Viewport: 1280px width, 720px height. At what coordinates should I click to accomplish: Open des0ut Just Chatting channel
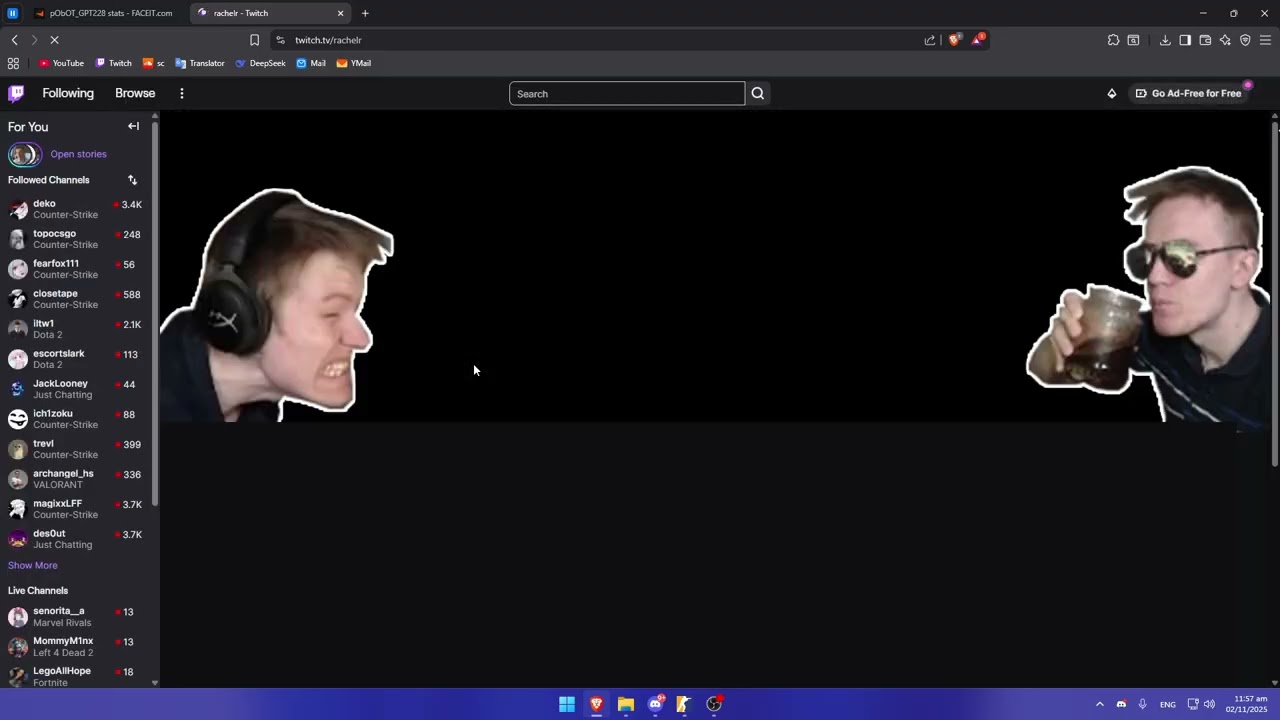78,539
